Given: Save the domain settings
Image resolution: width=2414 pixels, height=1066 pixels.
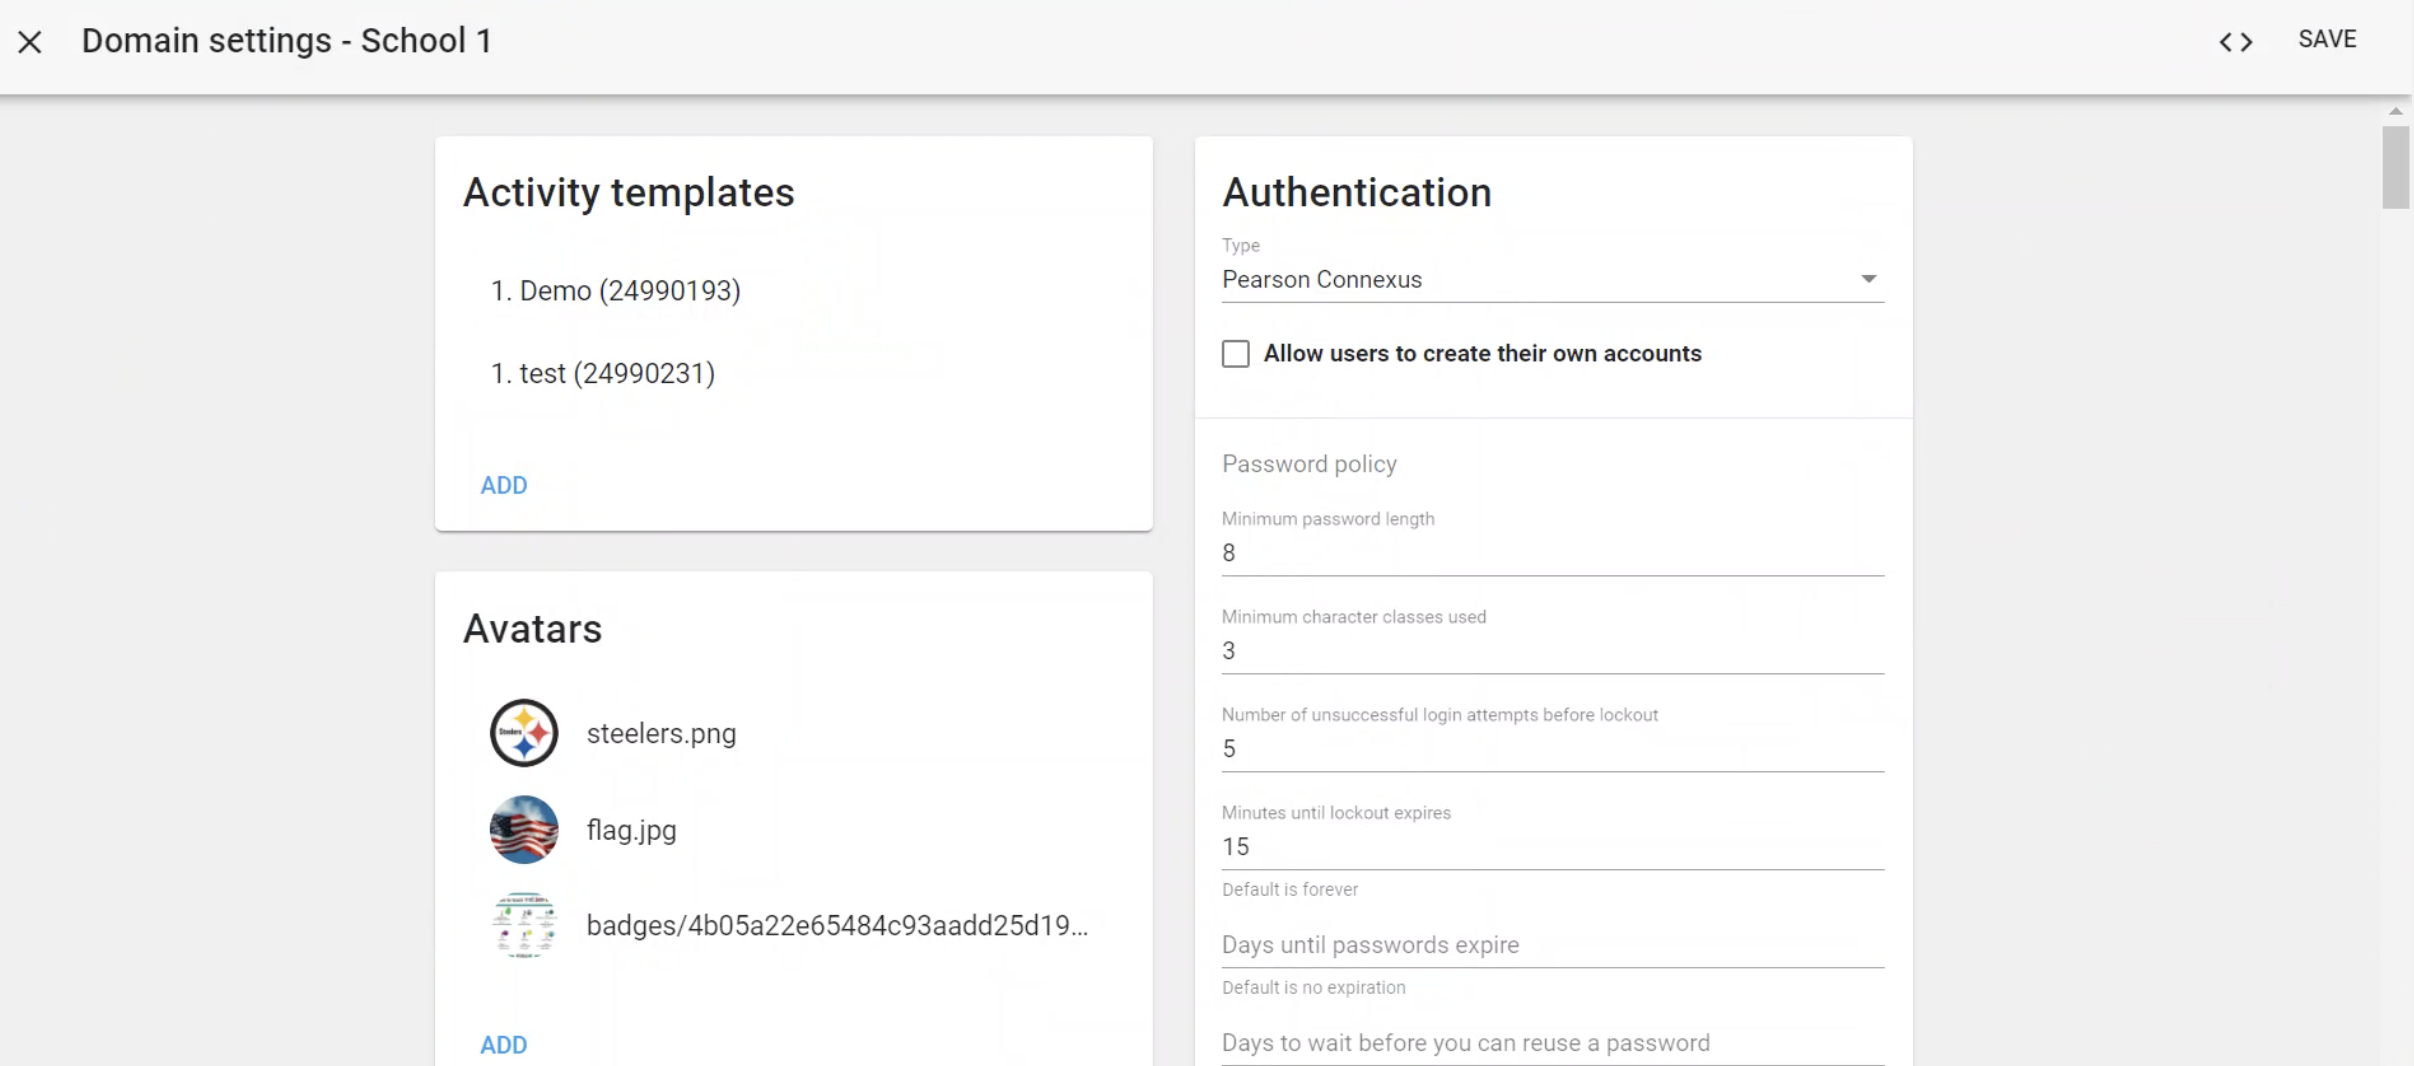Looking at the screenshot, I should point(2327,39).
